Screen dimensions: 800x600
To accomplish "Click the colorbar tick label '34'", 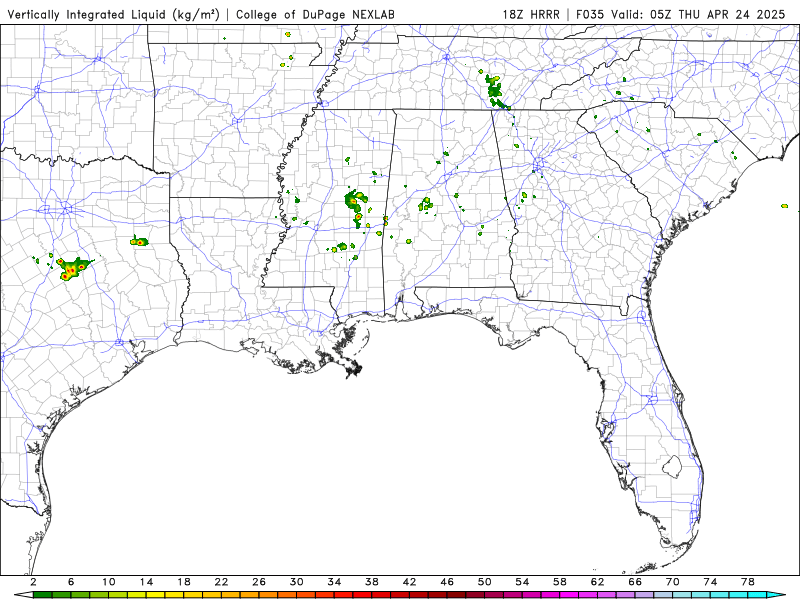I will coord(334,582).
